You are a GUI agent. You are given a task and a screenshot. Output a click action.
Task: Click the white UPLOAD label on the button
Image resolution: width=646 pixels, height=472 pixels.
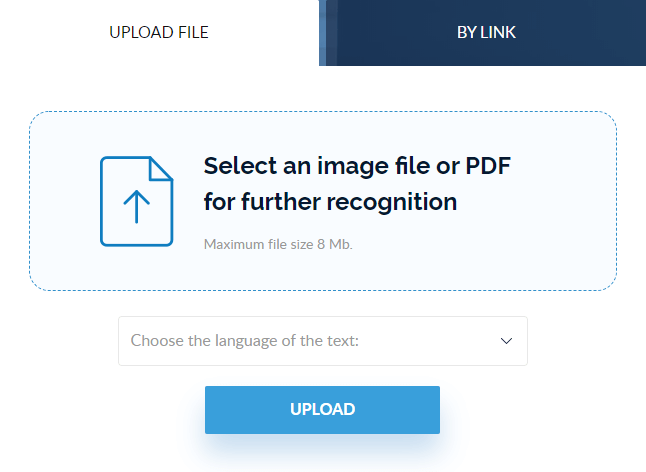click(322, 409)
